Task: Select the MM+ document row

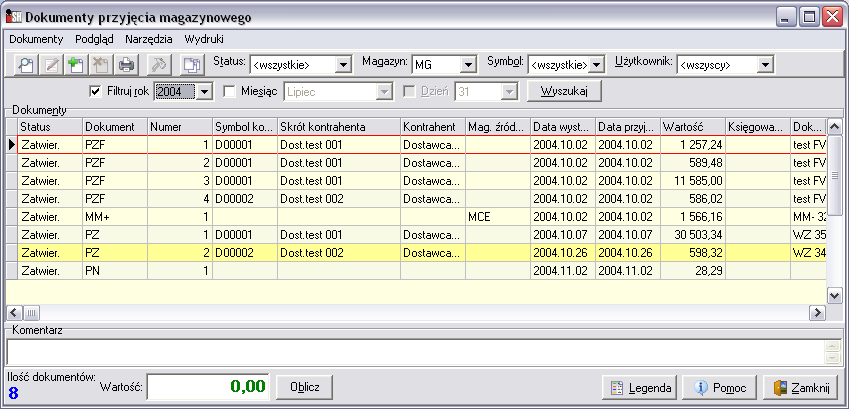Action: [416, 217]
